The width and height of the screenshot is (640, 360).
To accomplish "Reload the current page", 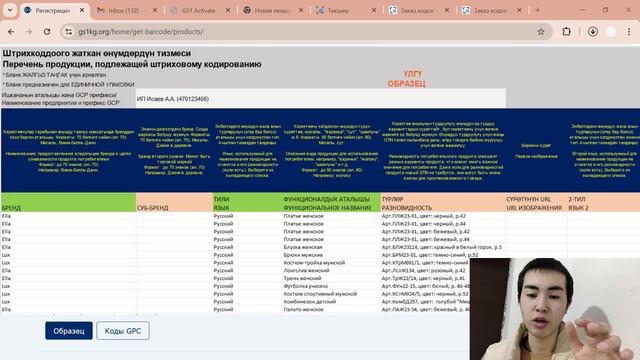I will point(47,31).
